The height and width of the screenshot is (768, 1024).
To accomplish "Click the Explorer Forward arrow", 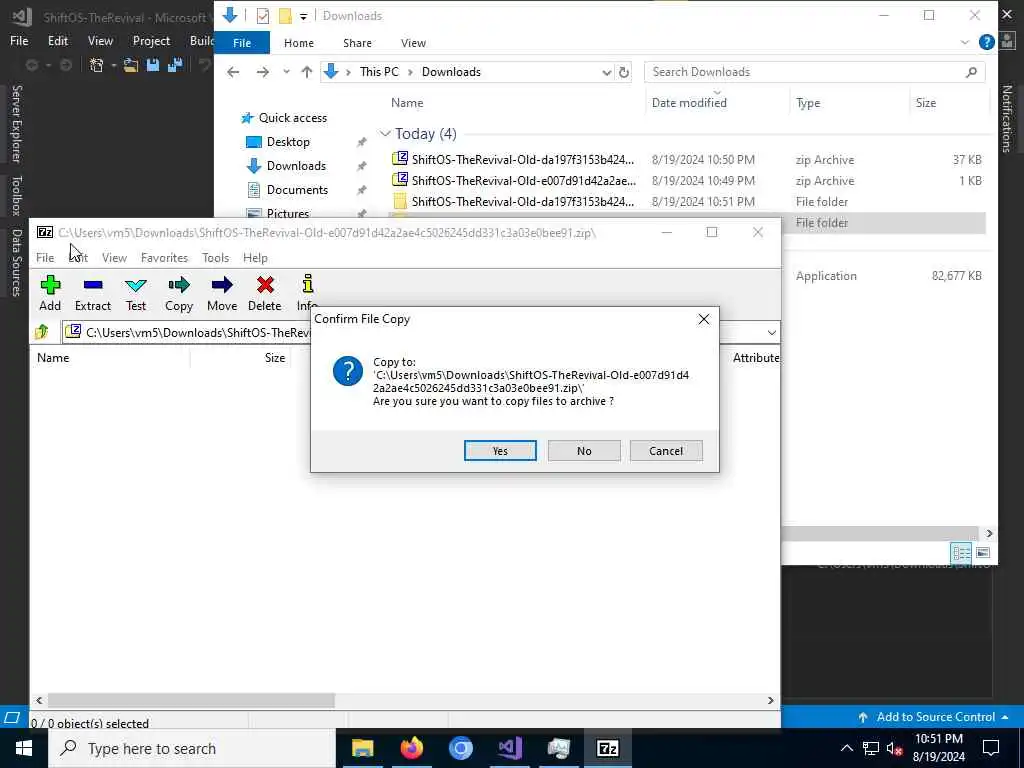I will click(x=263, y=72).
